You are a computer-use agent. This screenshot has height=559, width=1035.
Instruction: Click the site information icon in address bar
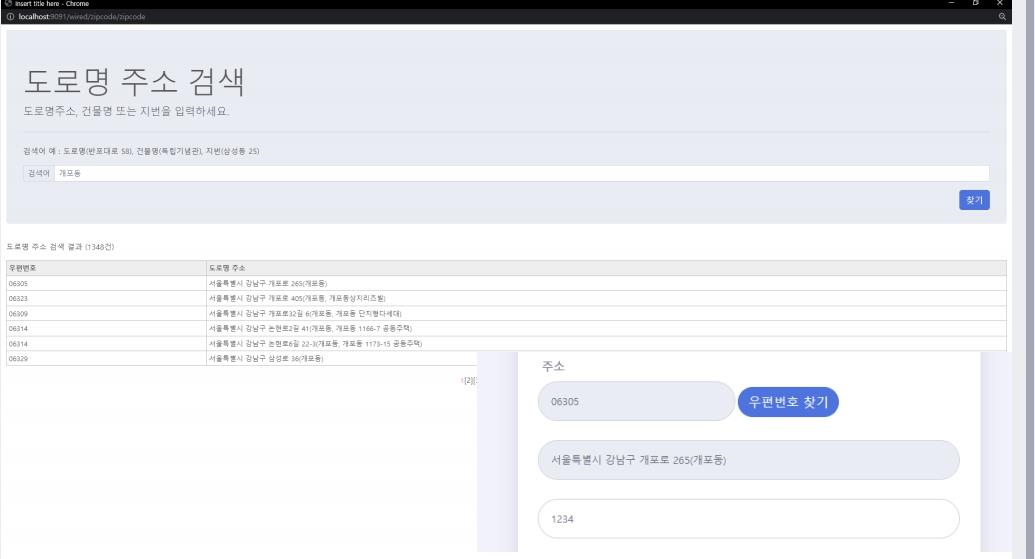pos(6,16)
